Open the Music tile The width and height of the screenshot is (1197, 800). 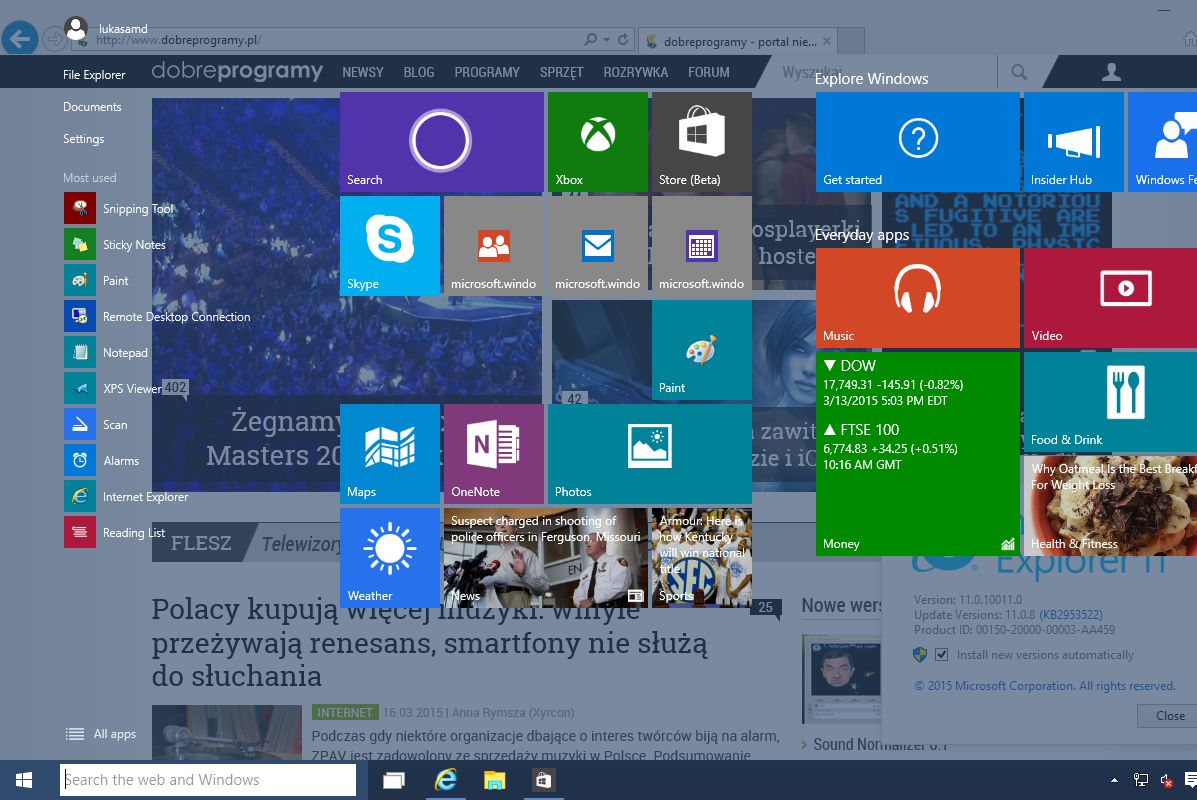coord(918,298)
